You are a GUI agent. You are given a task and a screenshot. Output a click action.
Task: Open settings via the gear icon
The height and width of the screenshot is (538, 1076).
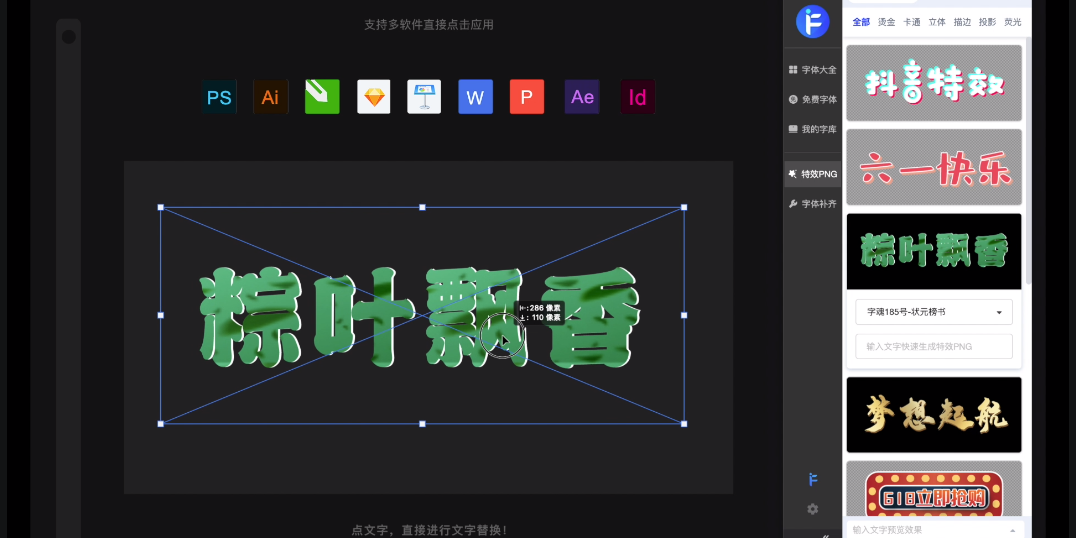[x=812, y=509]
